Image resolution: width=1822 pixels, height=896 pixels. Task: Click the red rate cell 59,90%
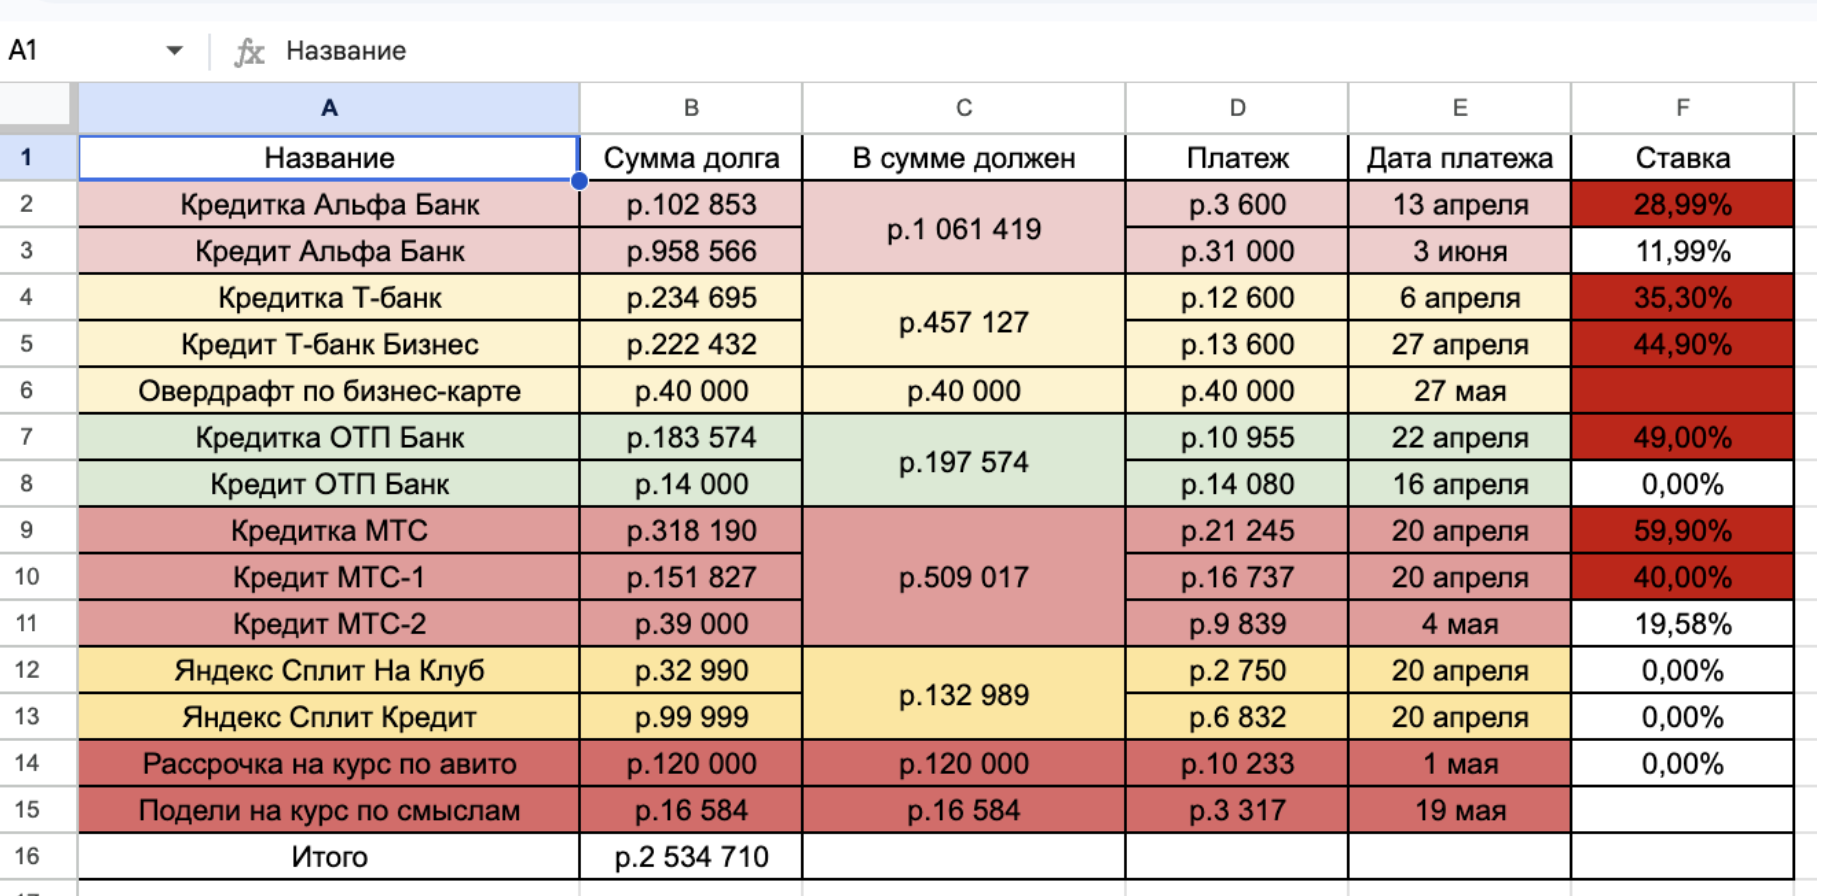coord(1683,530)
